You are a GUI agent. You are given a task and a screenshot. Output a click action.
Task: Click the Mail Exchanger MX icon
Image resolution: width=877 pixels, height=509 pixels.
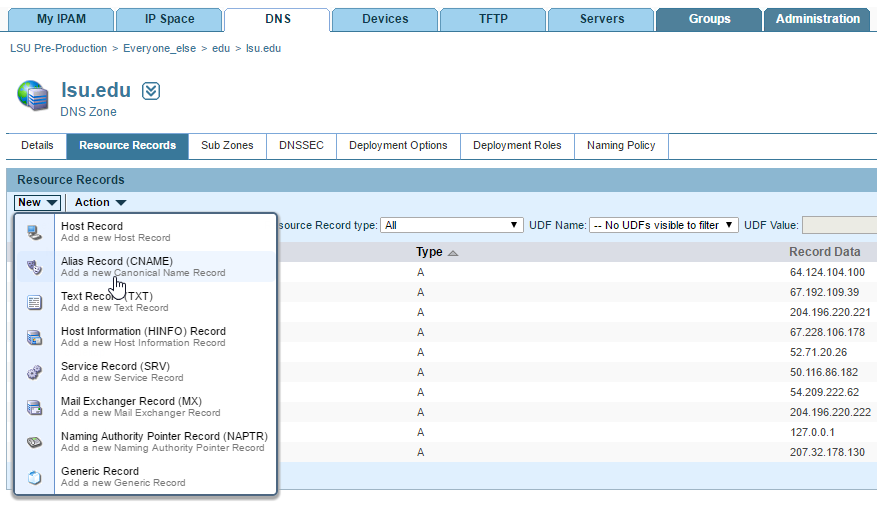(x=34, y=407)
